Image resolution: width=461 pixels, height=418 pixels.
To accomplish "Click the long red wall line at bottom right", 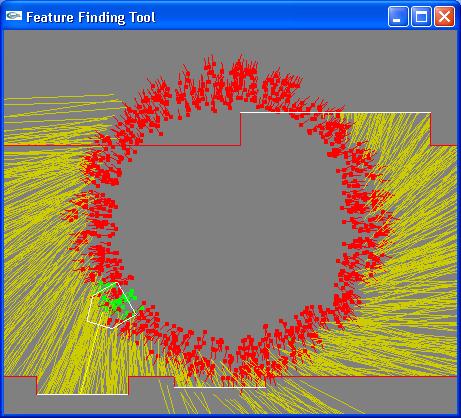I will (367, 377).
